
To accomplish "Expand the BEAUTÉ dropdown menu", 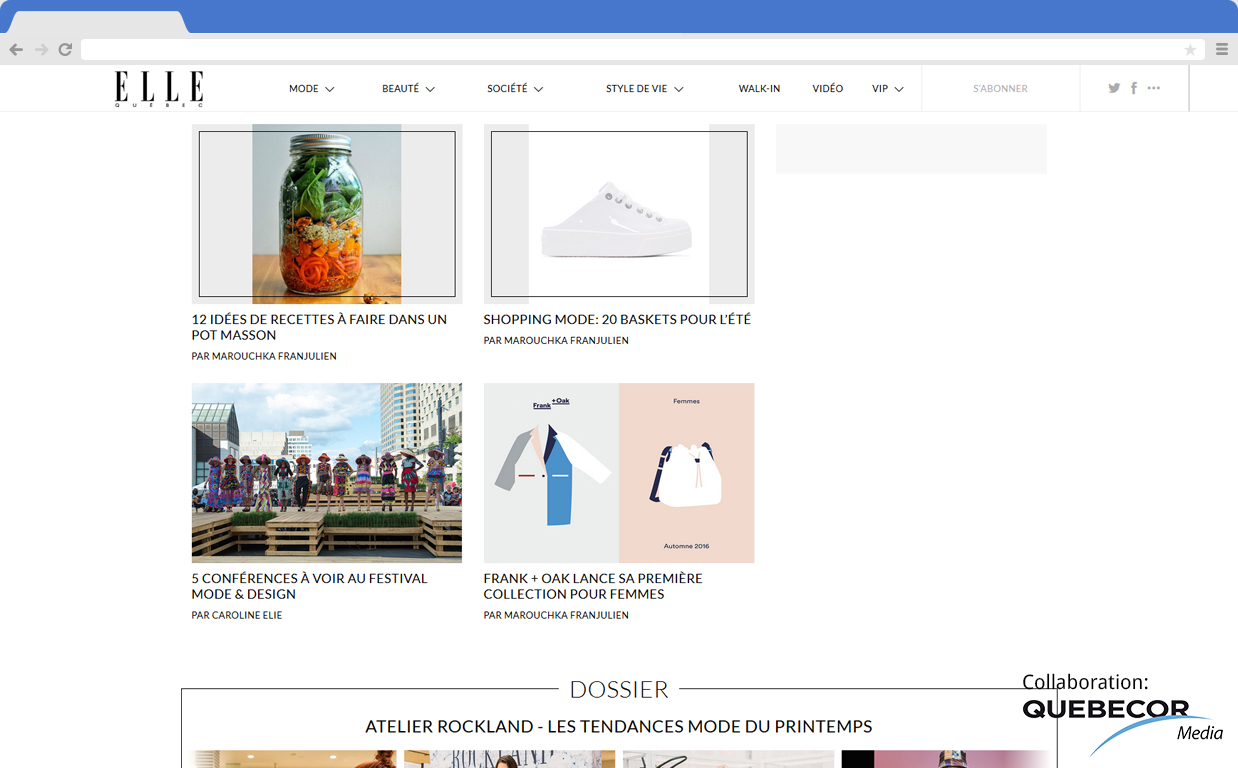I will [x=408, y=88].
